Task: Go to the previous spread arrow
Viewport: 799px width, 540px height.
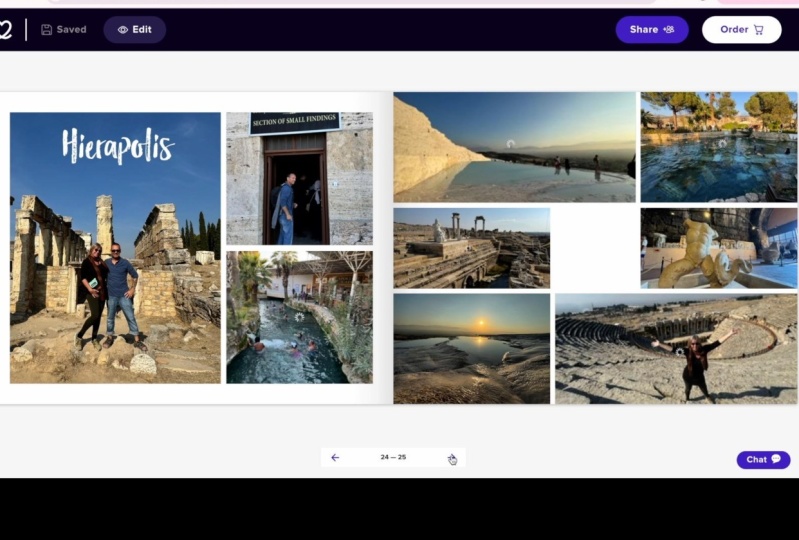Action: (335, 457)
